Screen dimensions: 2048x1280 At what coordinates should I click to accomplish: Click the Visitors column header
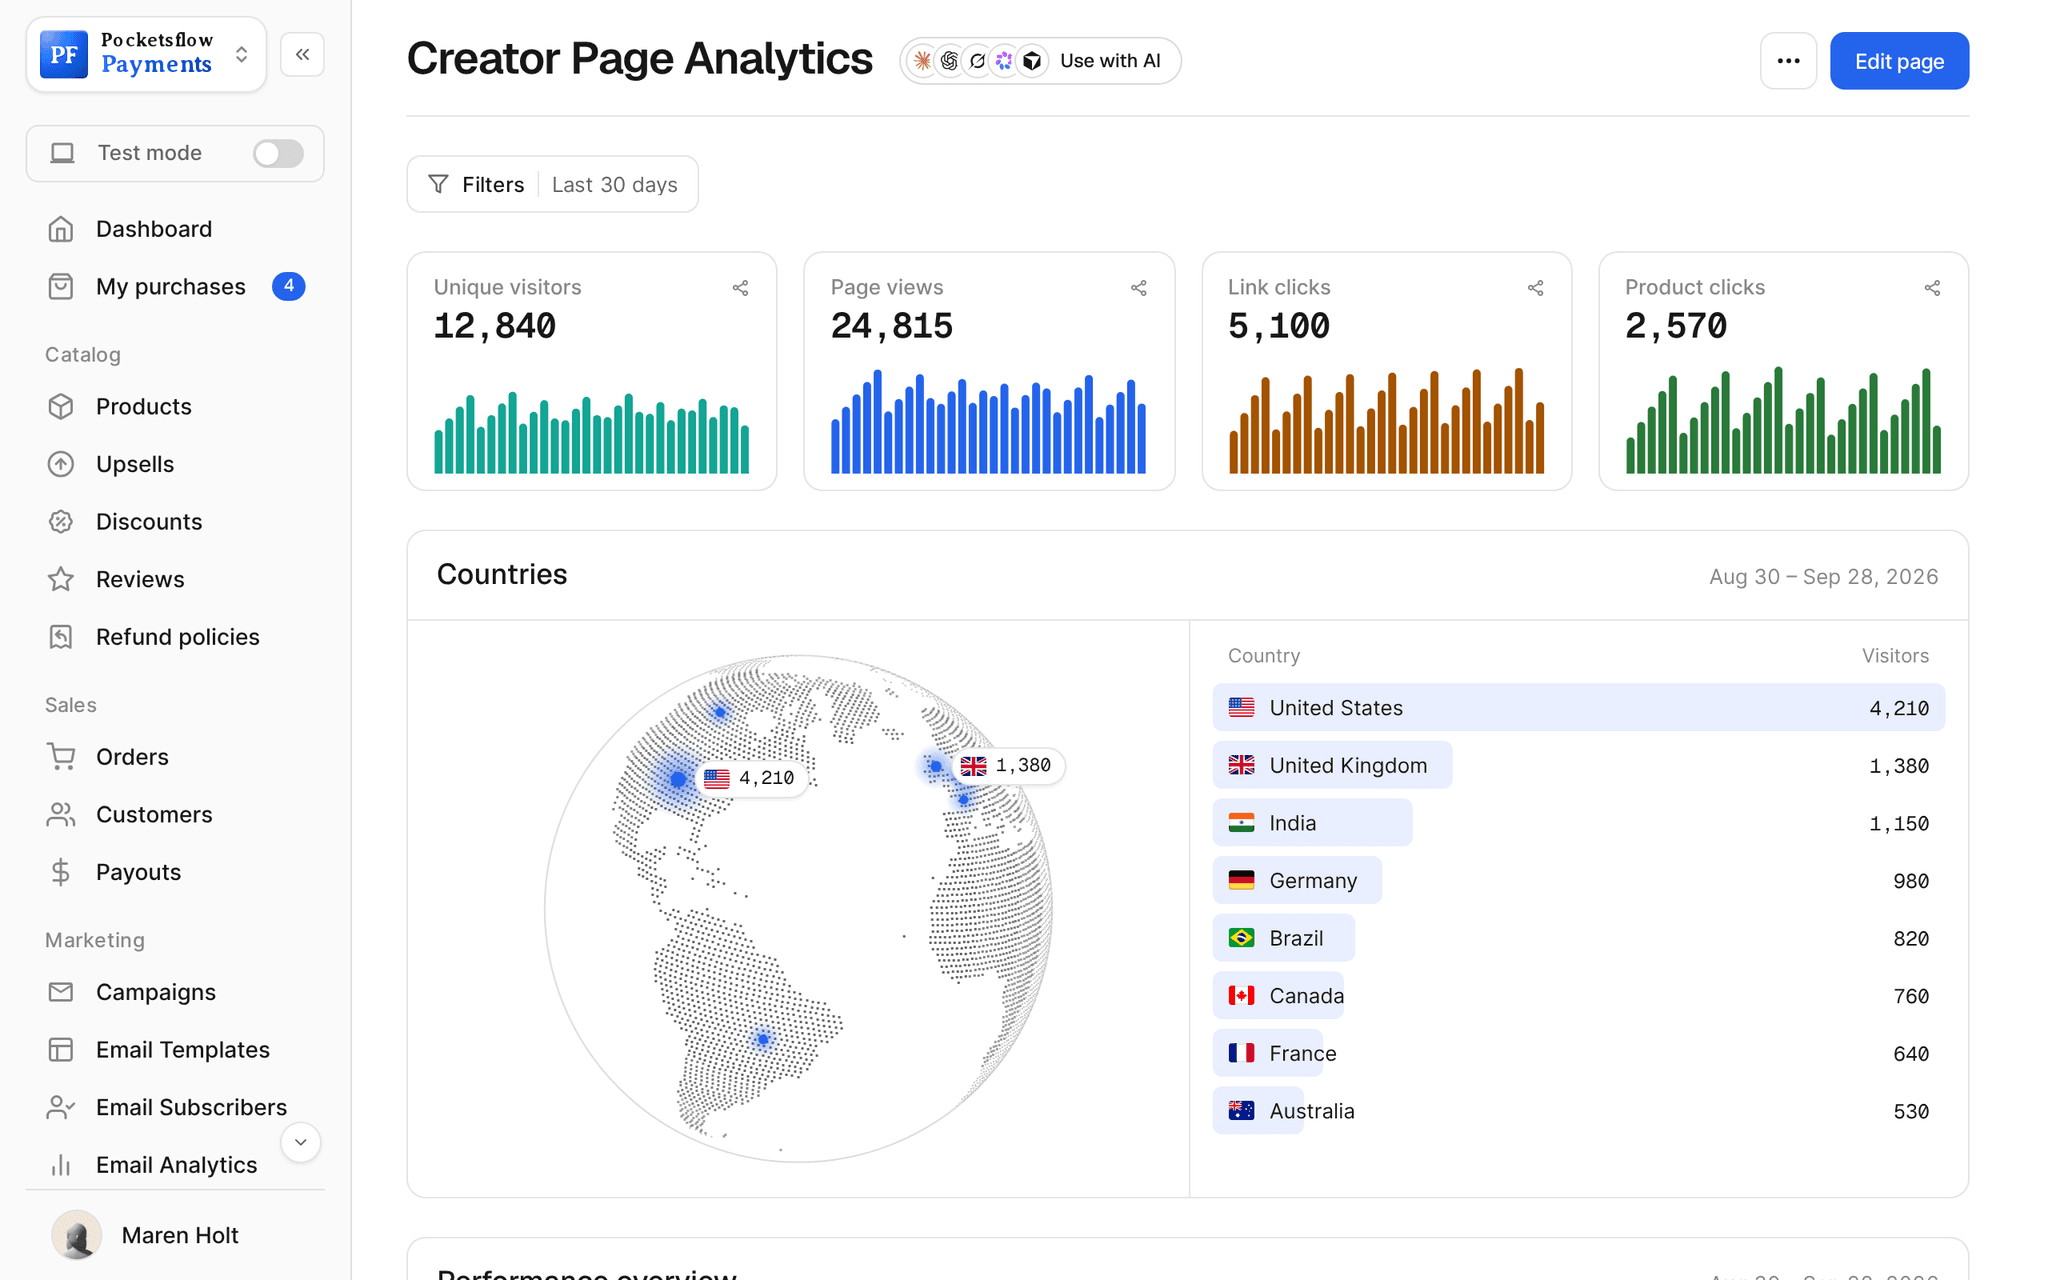click(x=1895, y=656)
